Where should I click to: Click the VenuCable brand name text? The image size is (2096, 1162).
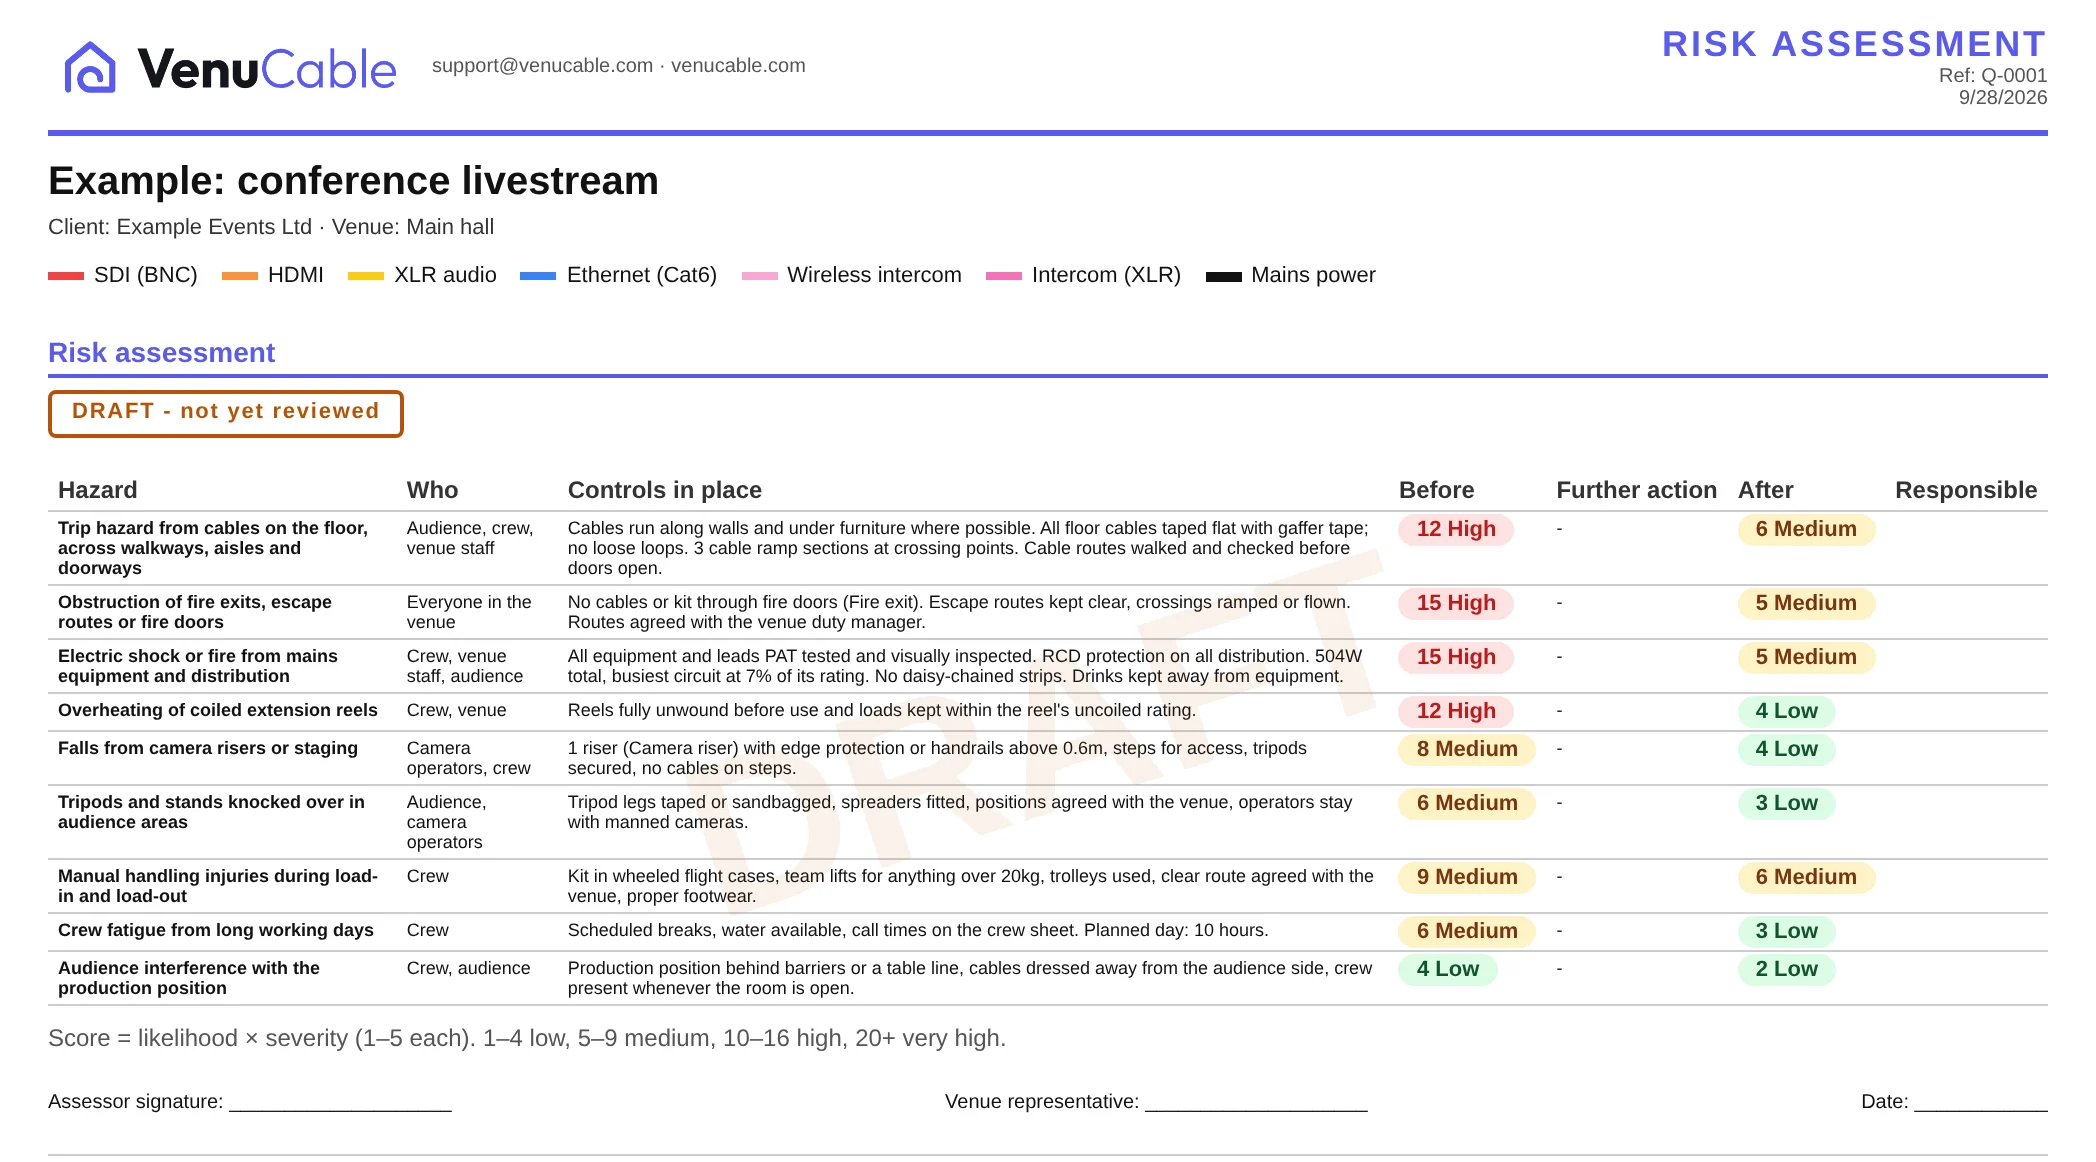[x=267, y=69]
